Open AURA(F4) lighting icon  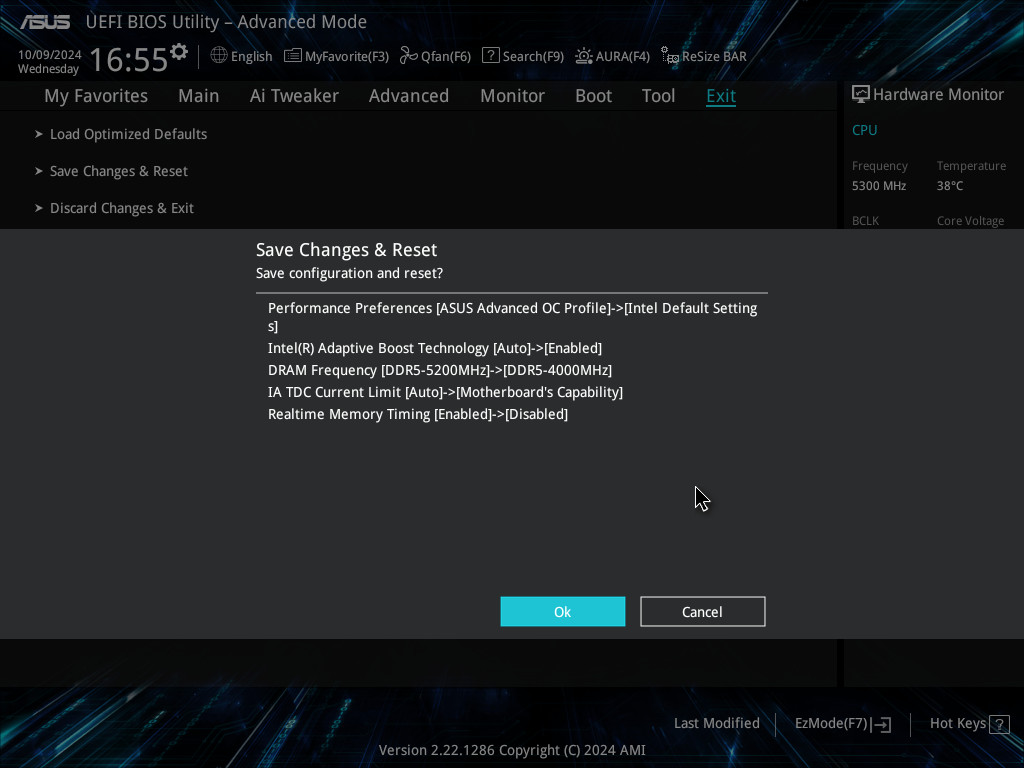(584, 56)
